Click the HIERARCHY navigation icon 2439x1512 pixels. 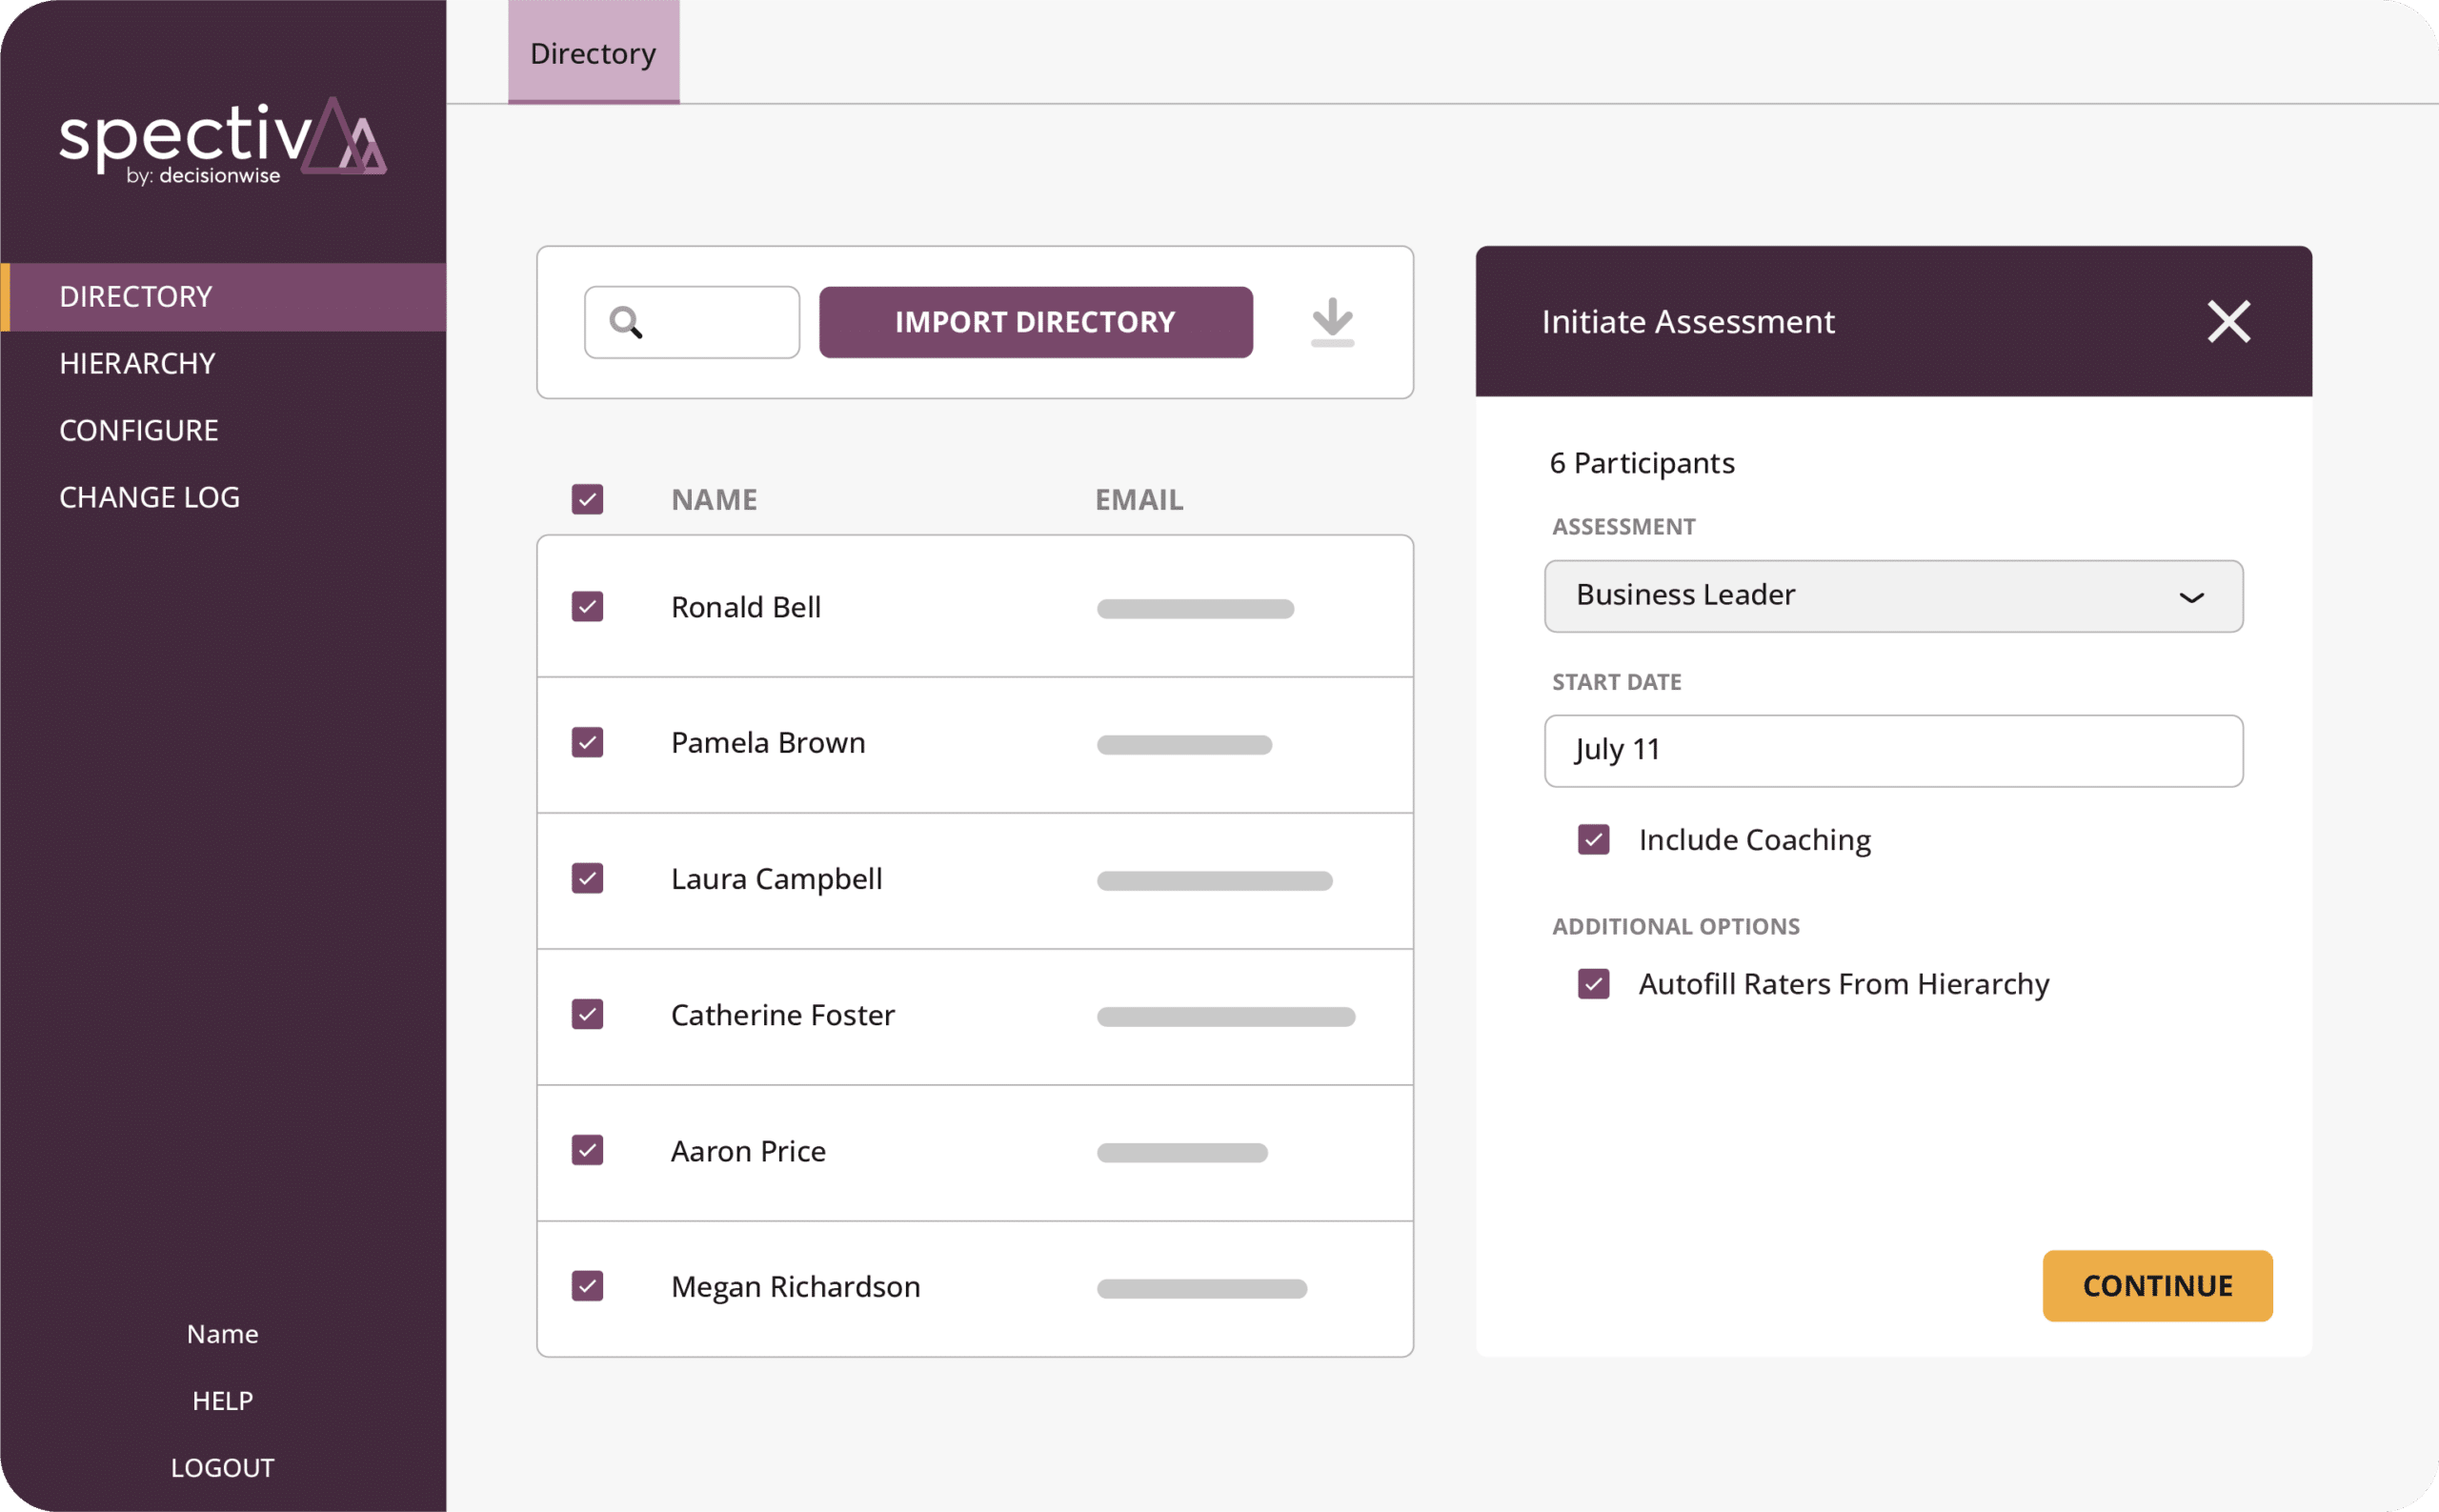point(136,362)
